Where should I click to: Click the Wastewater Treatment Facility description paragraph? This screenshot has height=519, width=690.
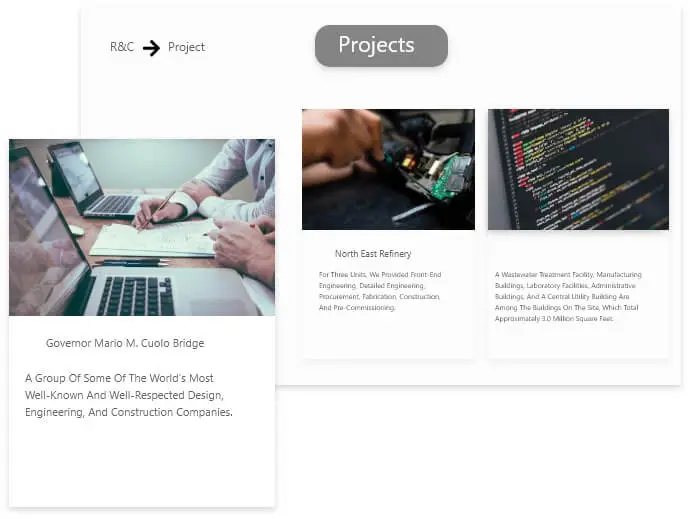(x=568, y=296)
